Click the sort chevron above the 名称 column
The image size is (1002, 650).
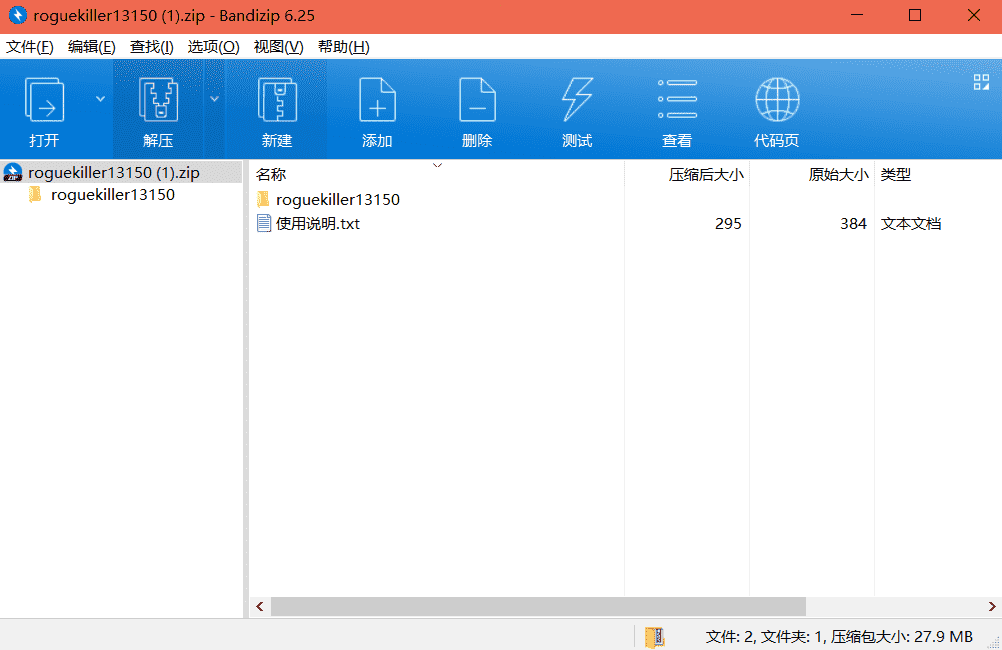tap(437, 166)
